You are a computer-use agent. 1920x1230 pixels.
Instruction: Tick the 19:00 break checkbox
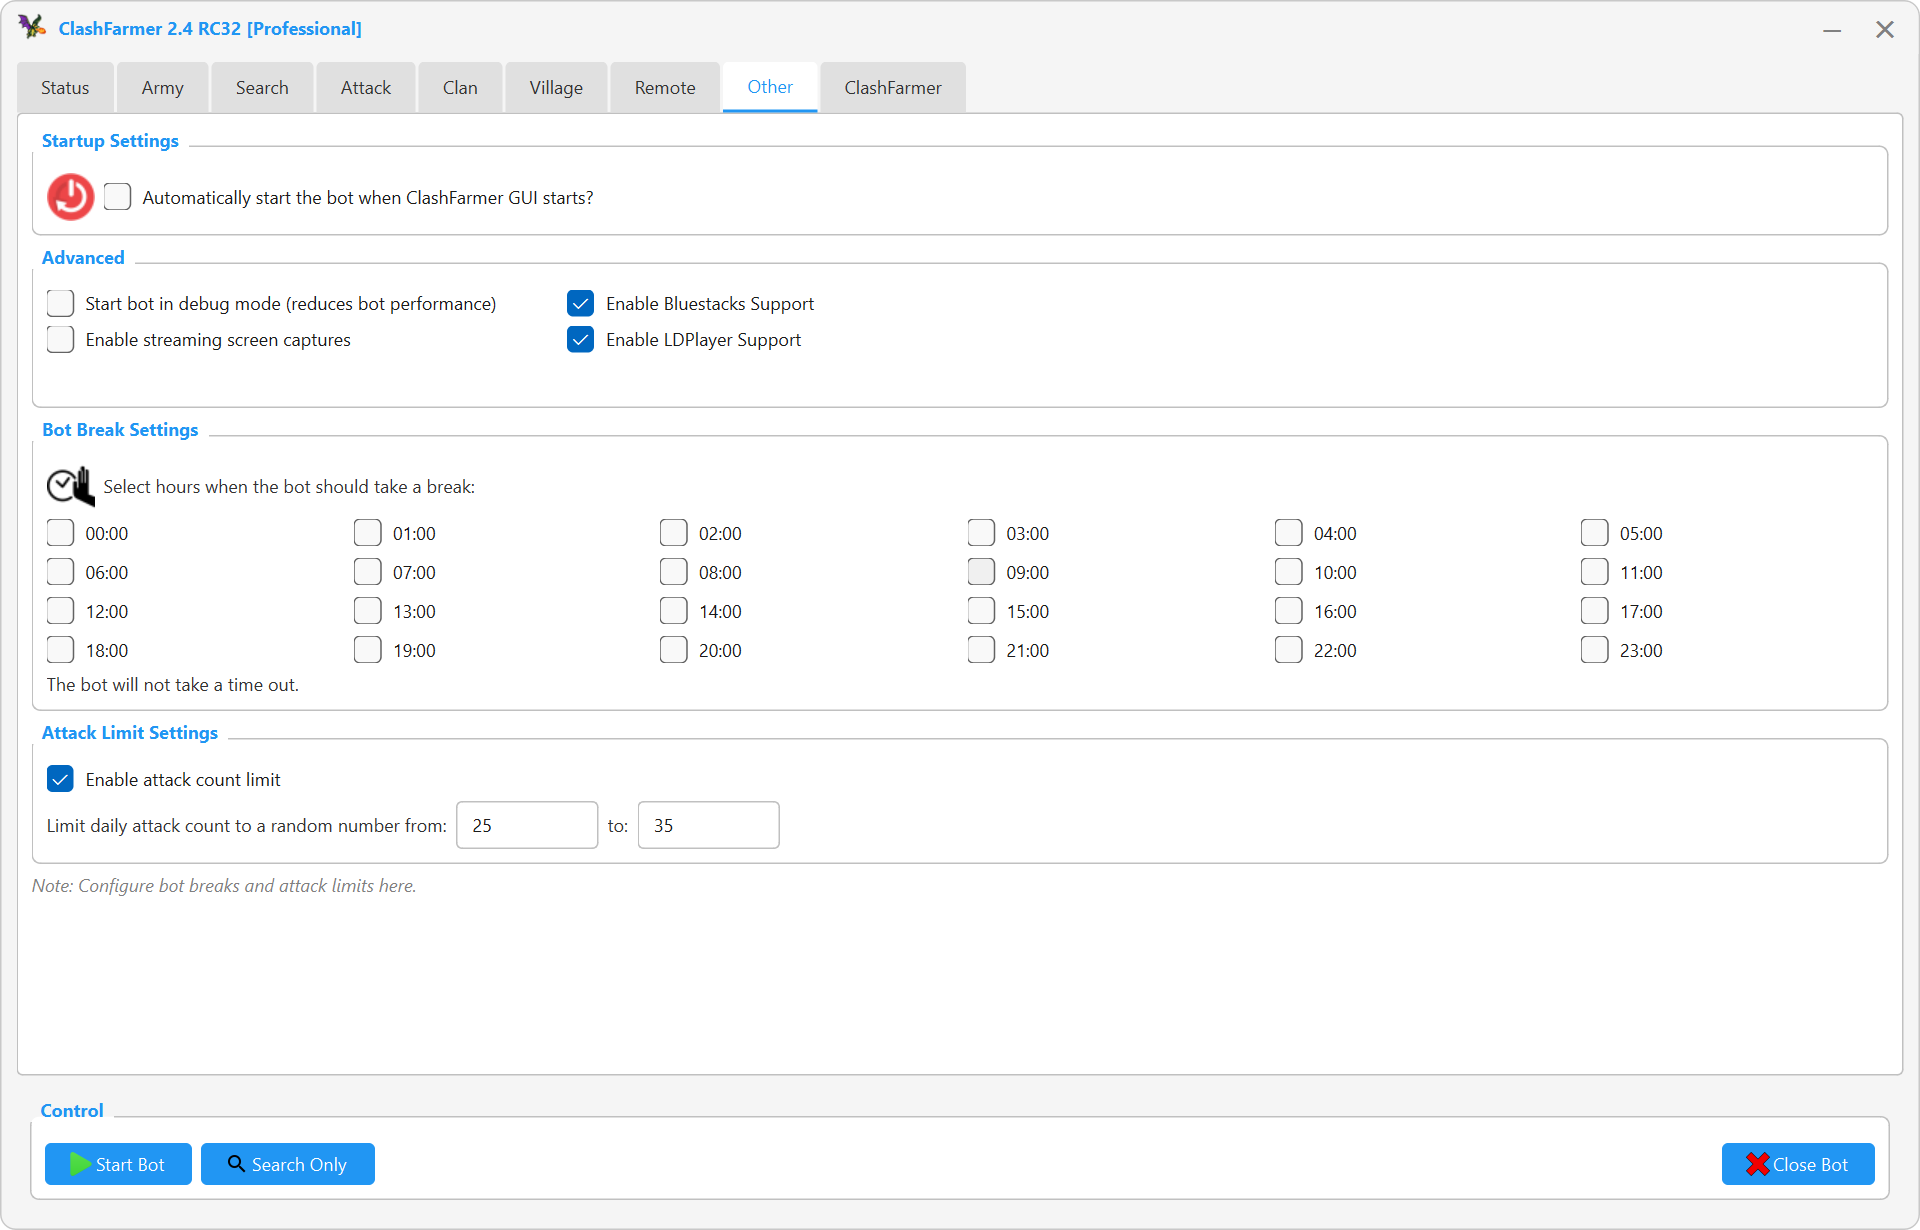(x=367, y=649)
